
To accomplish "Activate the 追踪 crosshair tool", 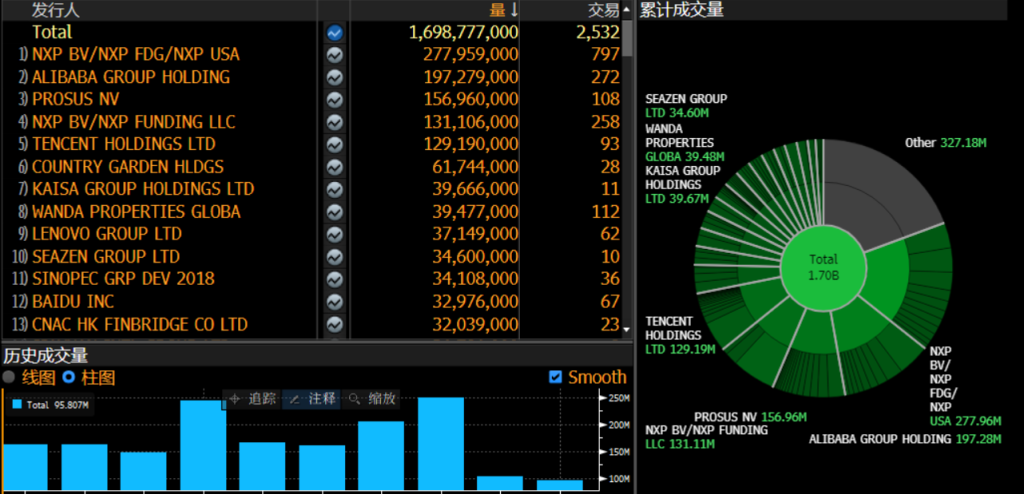I will pyautogui.click(x=252, y=399).
